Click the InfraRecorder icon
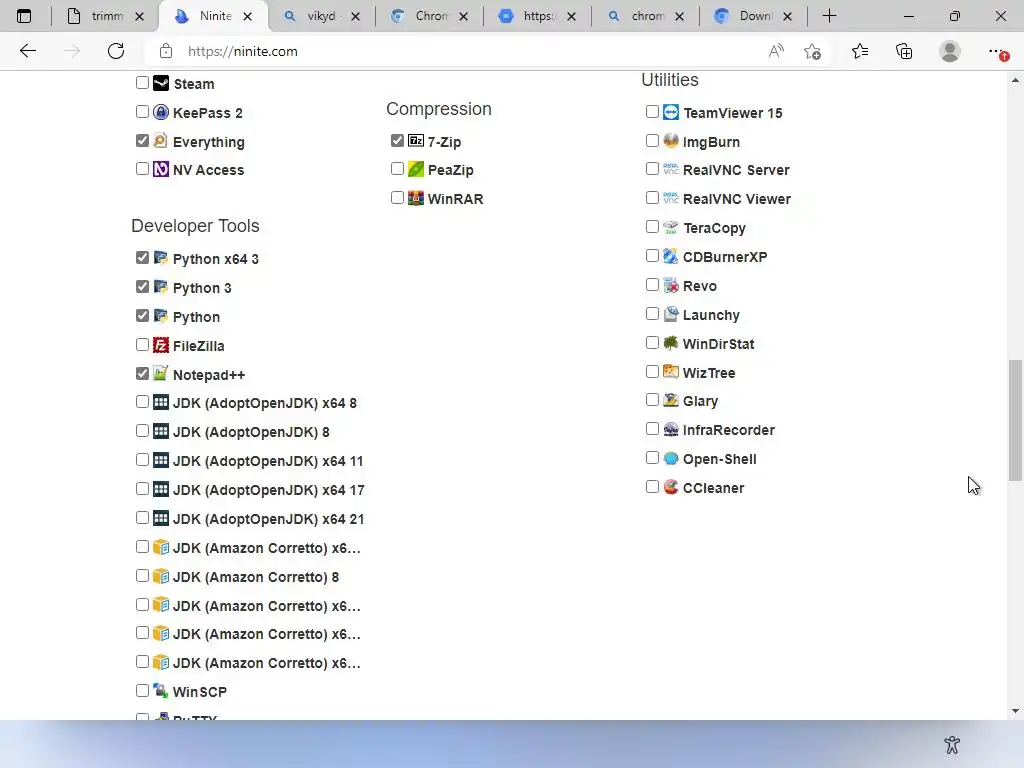This screenshot has height=768, width=1024. (671, 429)
